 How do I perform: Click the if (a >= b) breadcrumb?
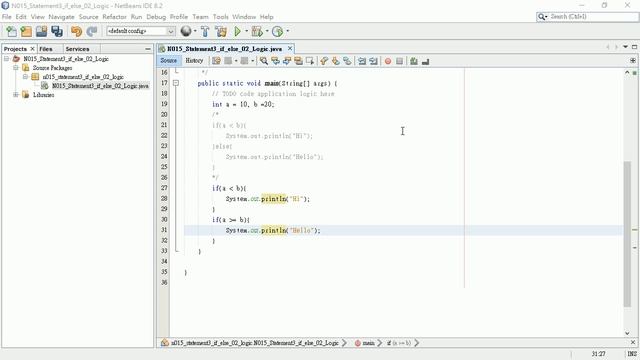[x=398, y=343]
